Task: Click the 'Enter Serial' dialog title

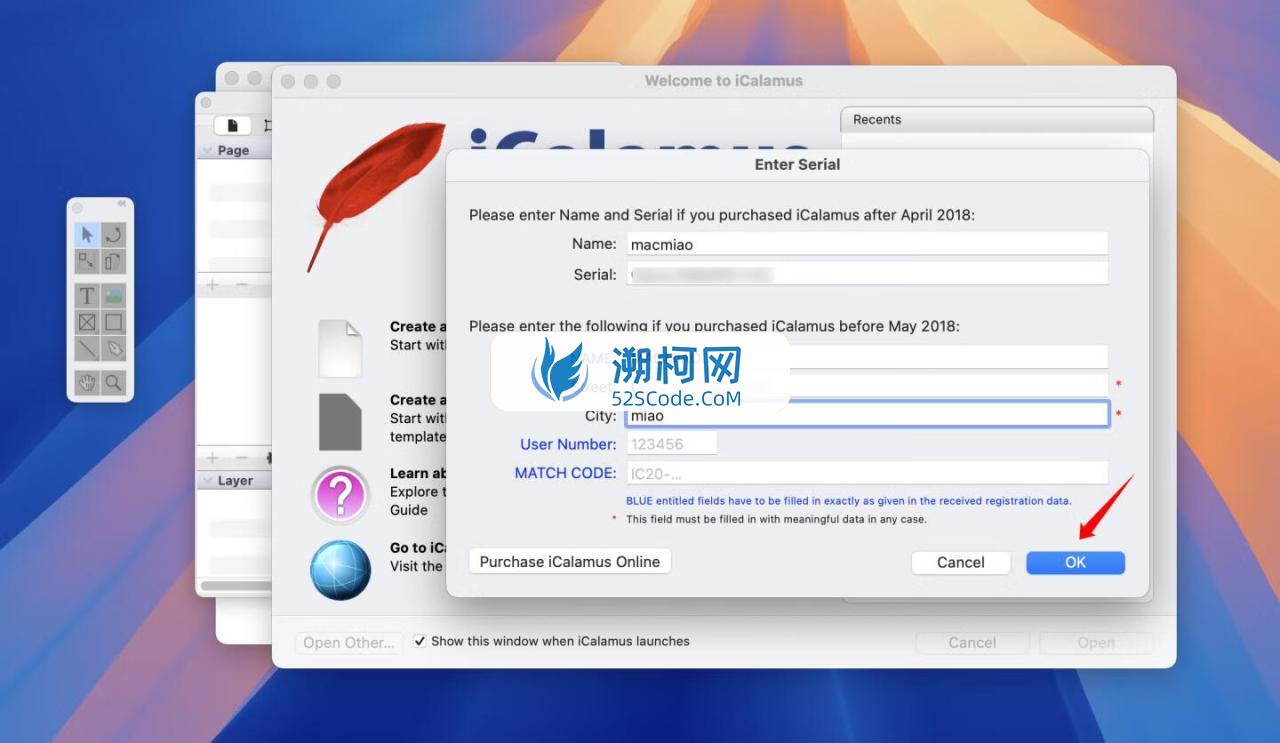Action: coord(797,164)
